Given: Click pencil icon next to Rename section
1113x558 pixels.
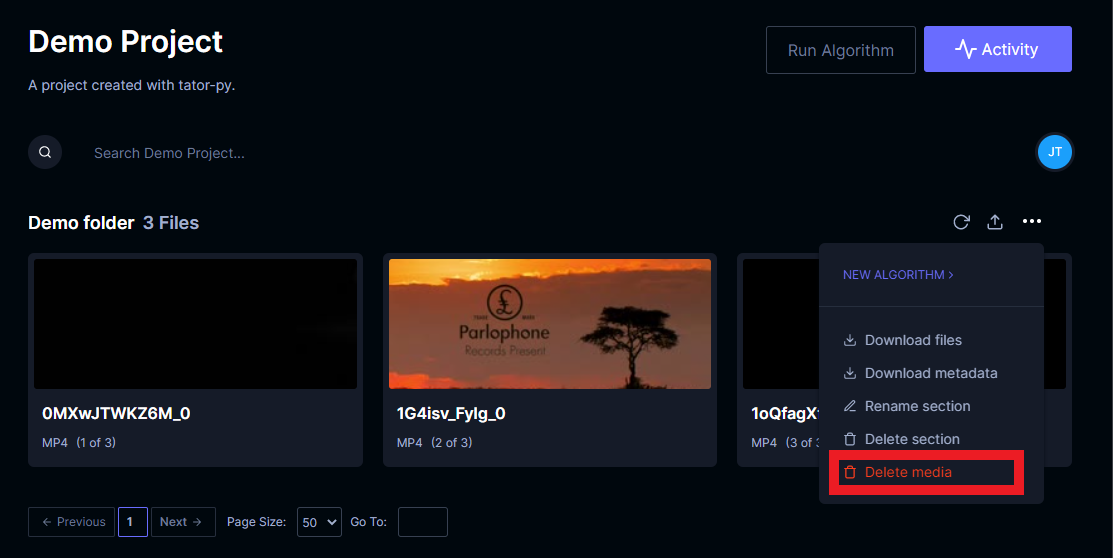Looking at the screenshot, I should click(850, 406).
